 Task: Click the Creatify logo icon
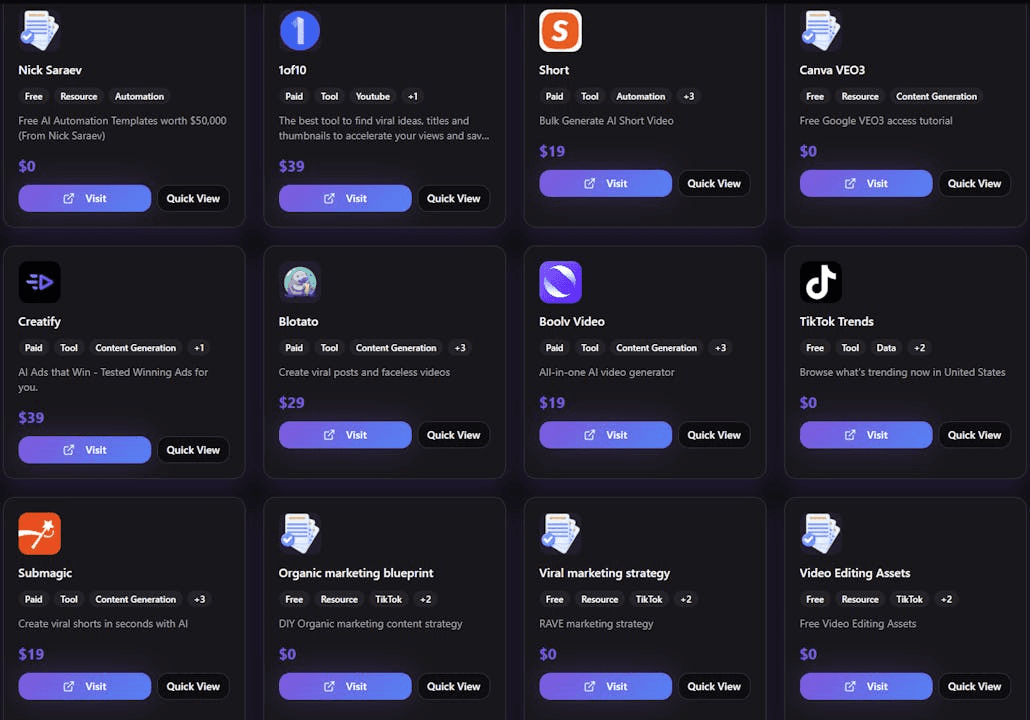pos(40,283)
